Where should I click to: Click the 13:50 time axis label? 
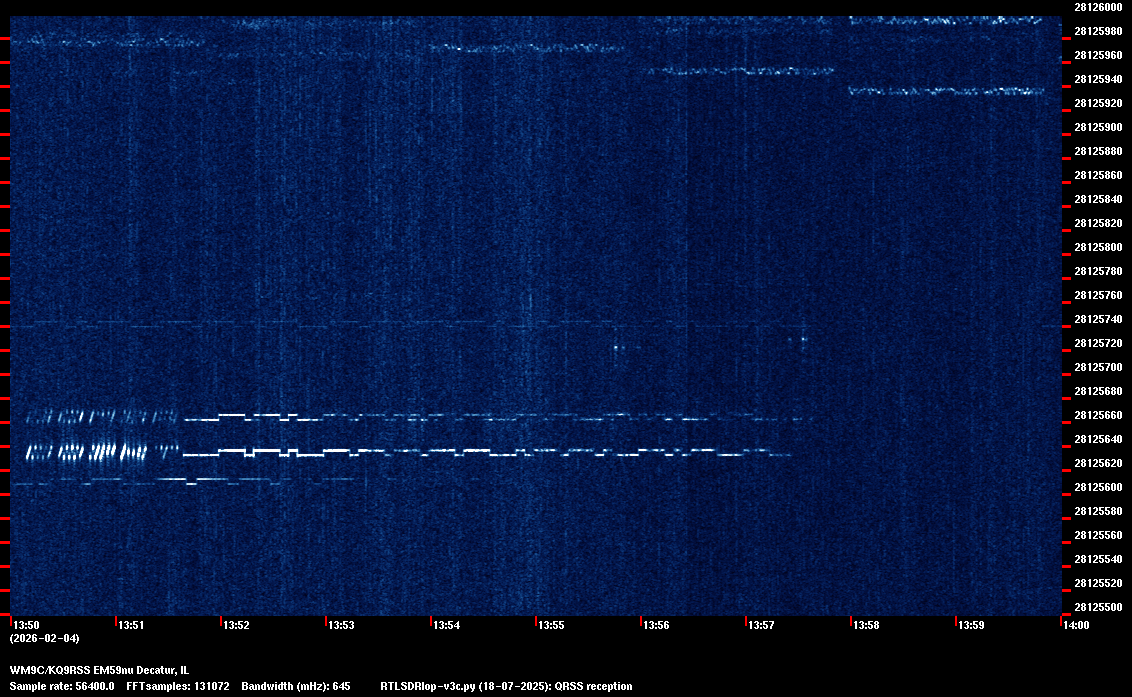click(x=27, y=626)
